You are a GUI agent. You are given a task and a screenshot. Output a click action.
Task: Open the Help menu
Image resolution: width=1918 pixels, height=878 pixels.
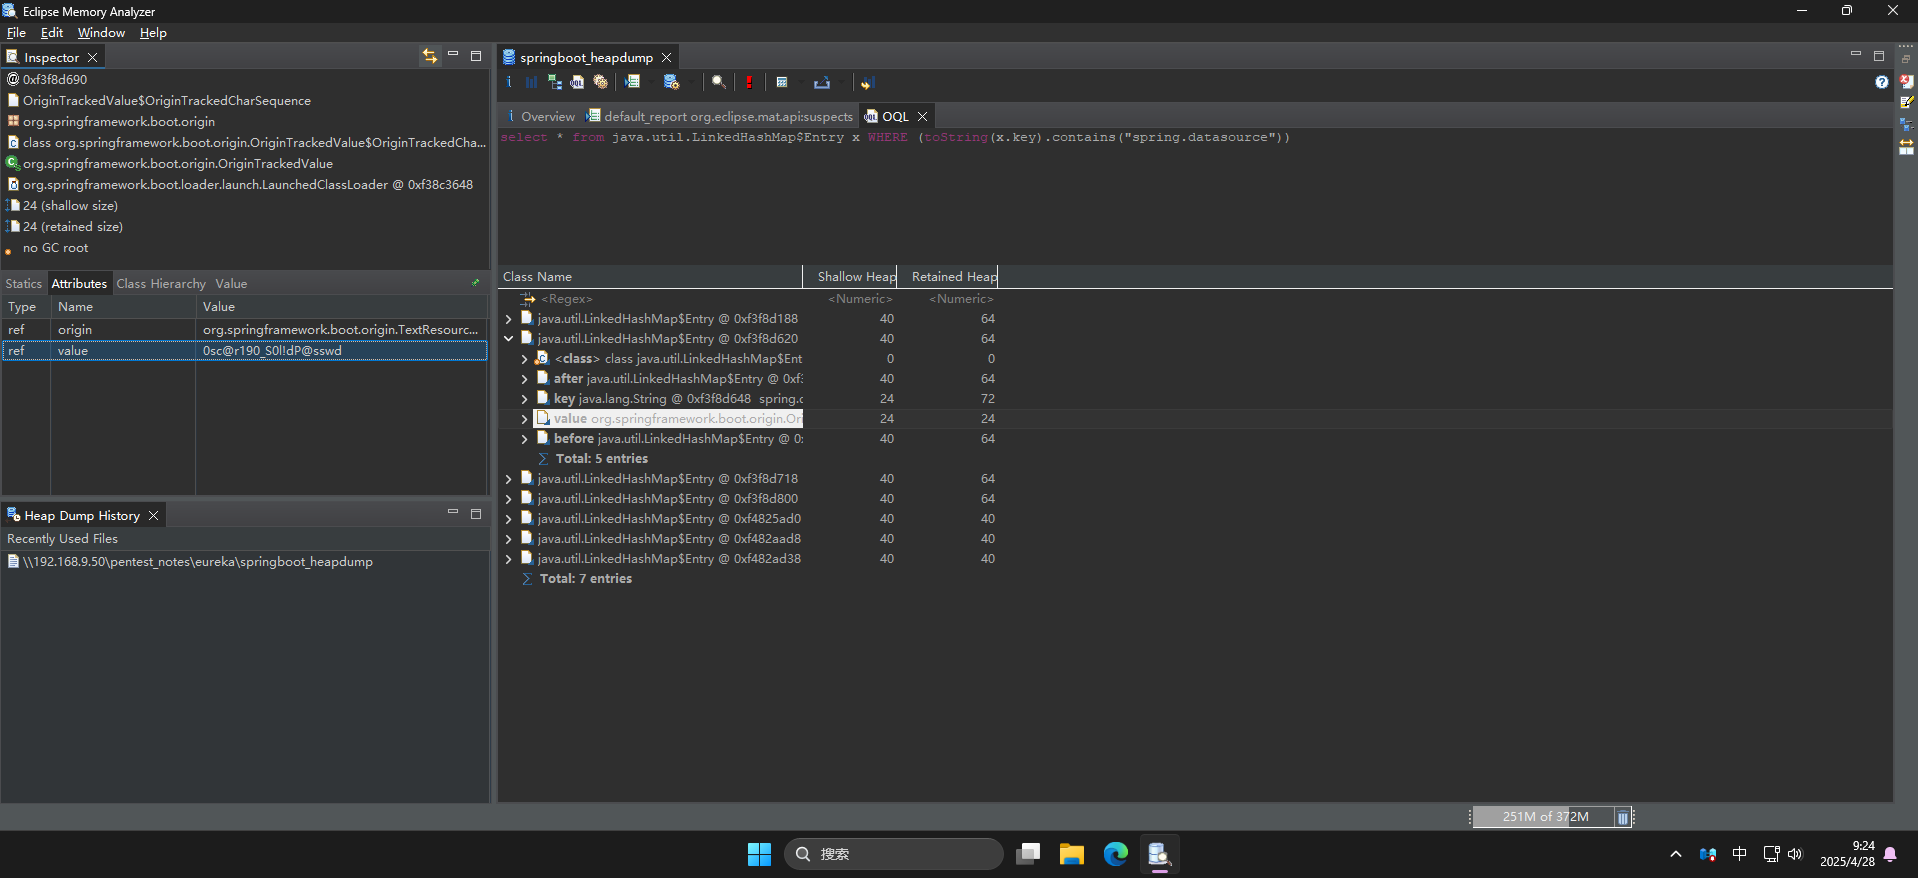coord(153,33)
